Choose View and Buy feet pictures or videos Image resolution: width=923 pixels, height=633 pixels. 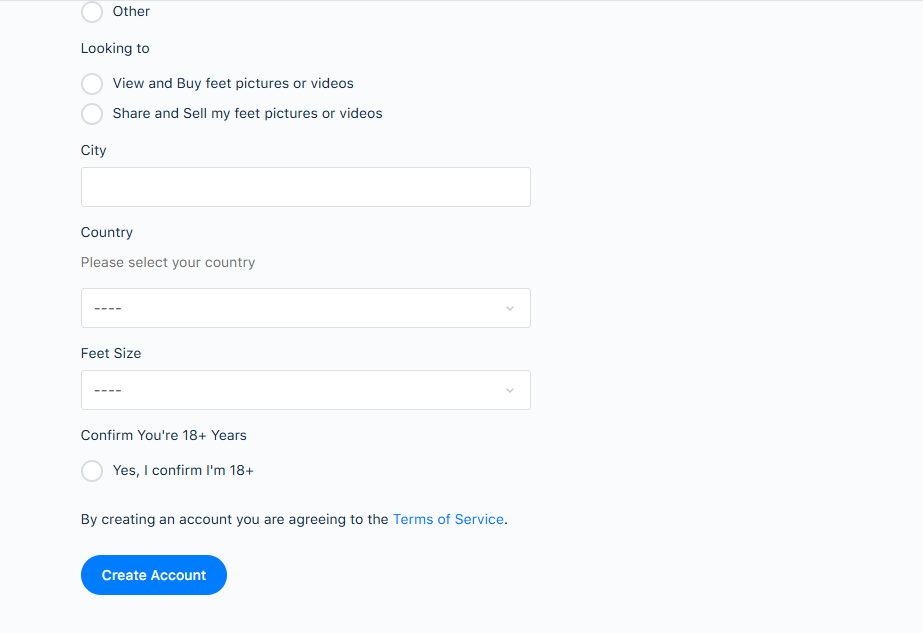click(91, 84)
